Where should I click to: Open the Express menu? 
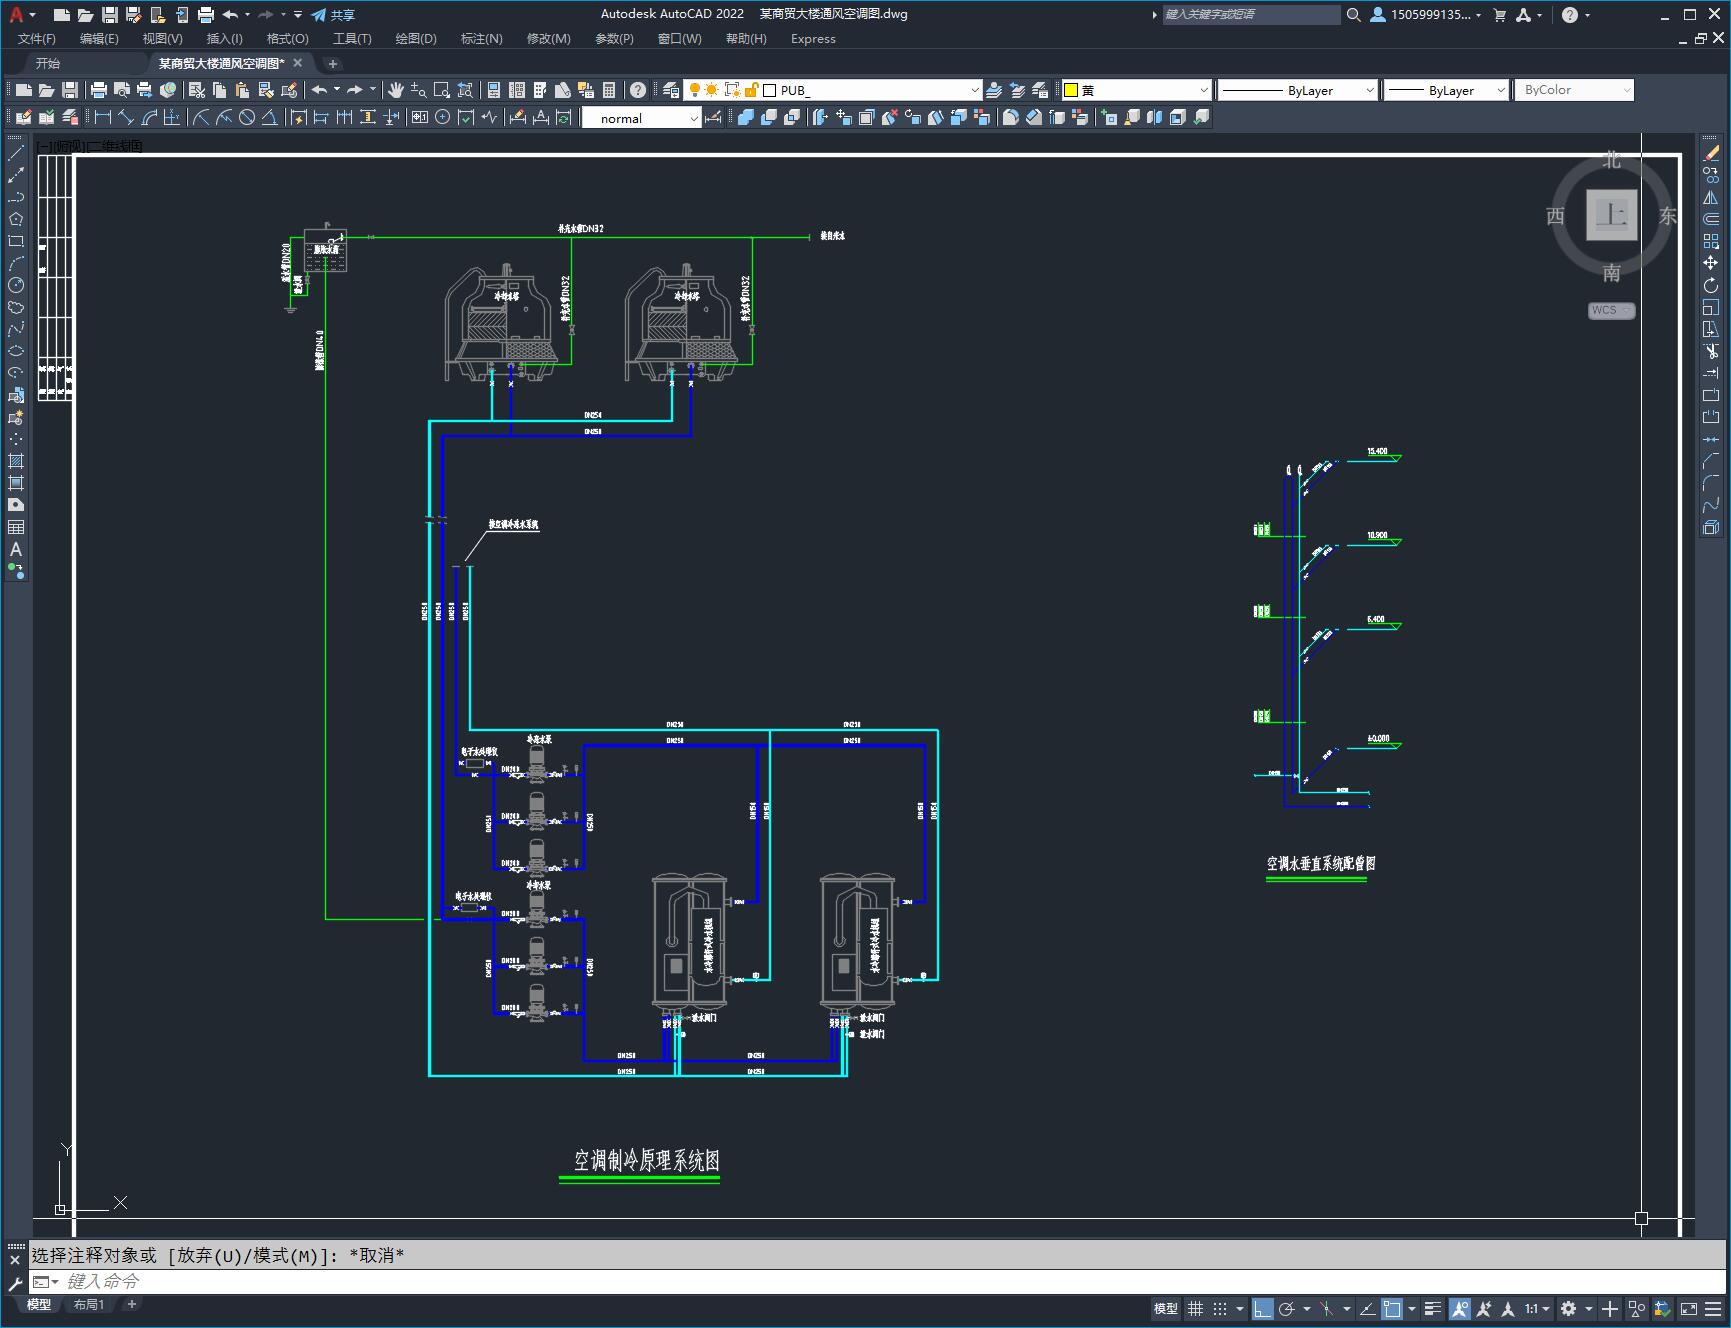click(x=813, y=39)
